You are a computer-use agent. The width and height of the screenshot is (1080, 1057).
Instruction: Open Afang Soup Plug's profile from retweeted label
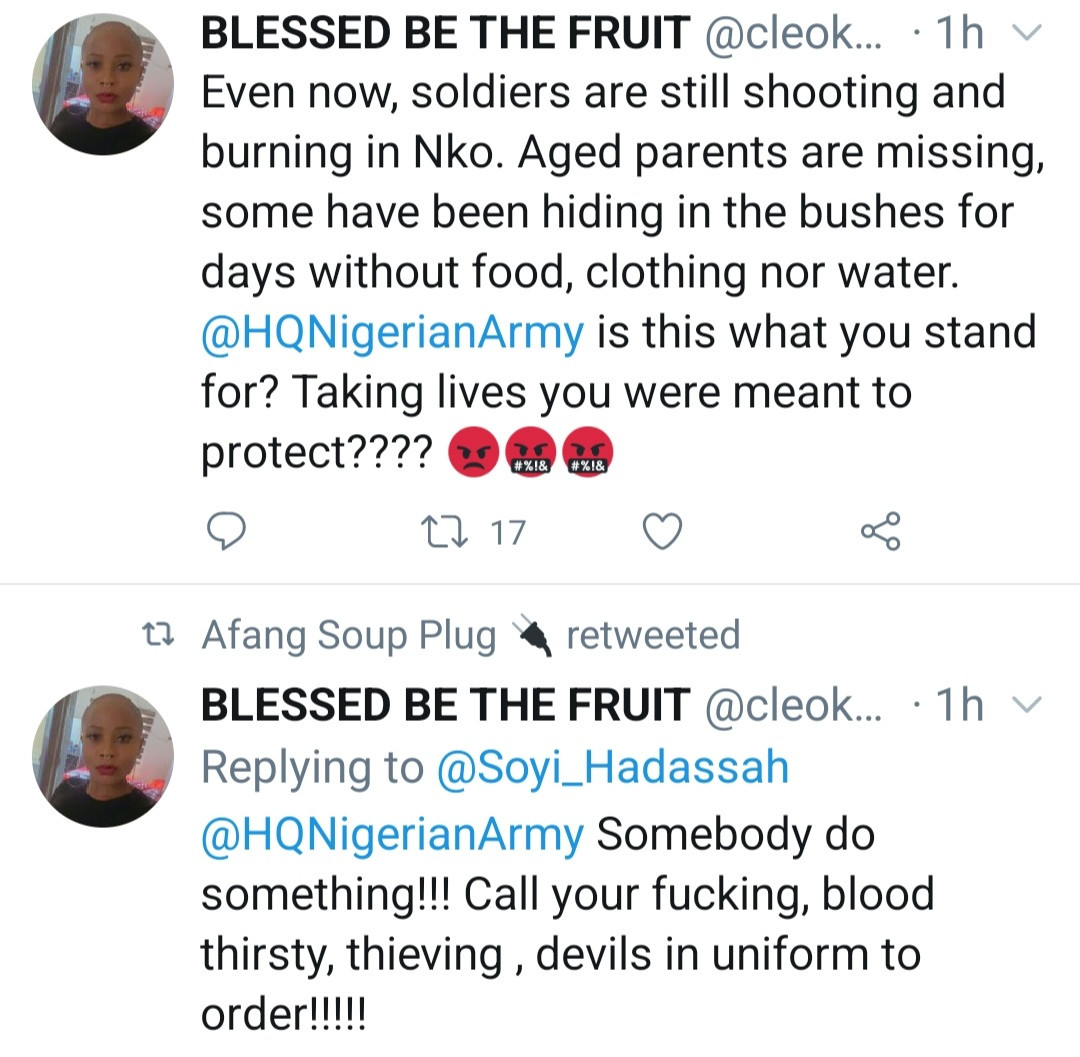tap(349, 636)
